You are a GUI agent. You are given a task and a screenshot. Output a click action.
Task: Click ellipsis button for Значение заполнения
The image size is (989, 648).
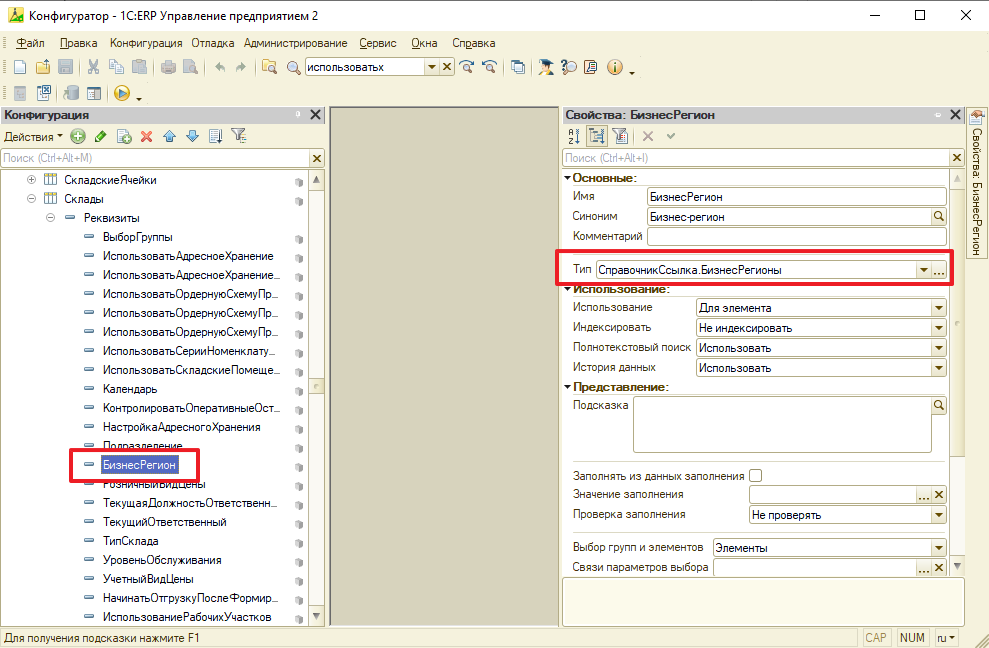pyautogui.click(x=923, y=495)
